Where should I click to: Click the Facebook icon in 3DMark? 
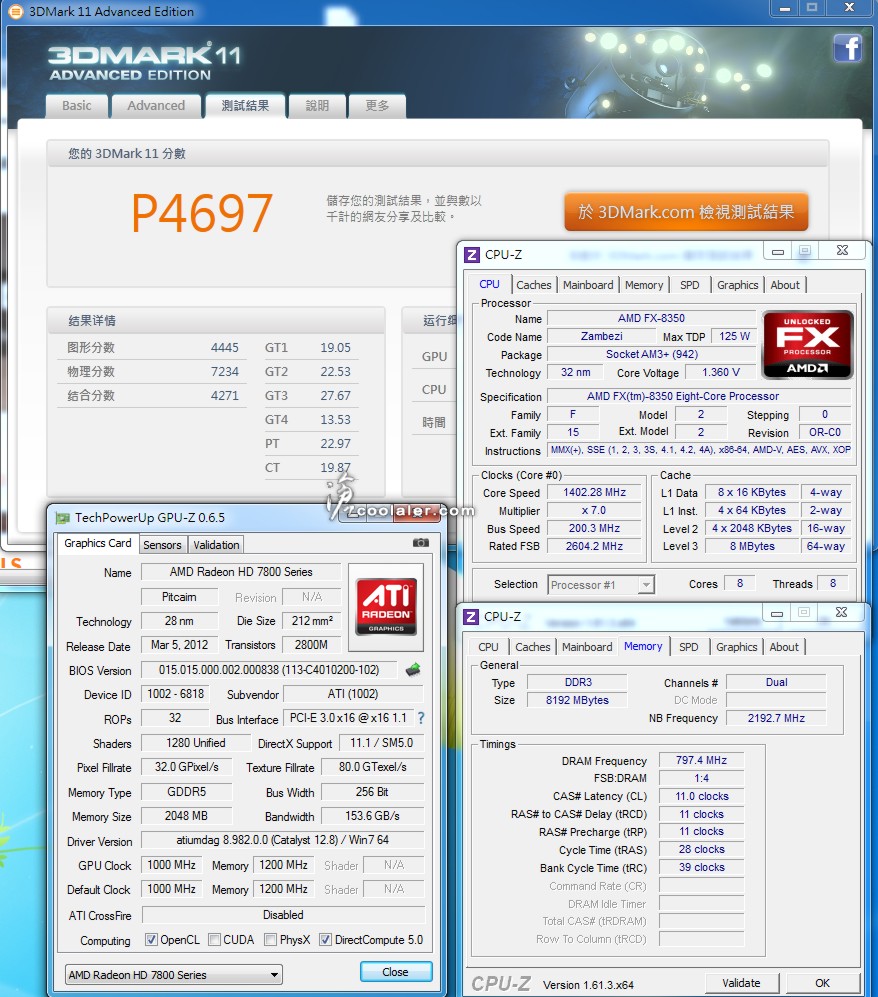tap(847, 48)
